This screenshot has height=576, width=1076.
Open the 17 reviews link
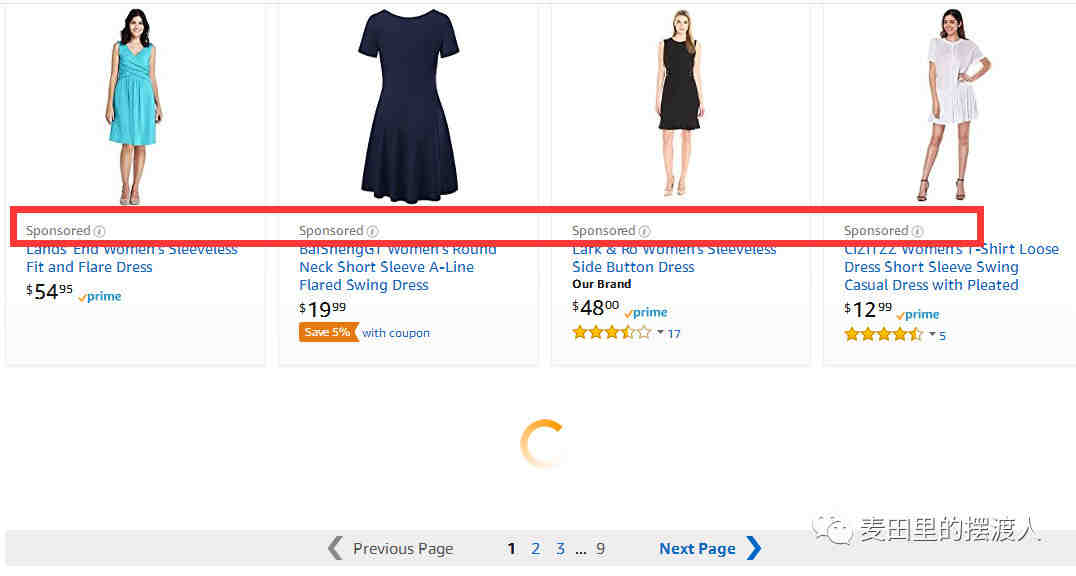coord(674,334)
